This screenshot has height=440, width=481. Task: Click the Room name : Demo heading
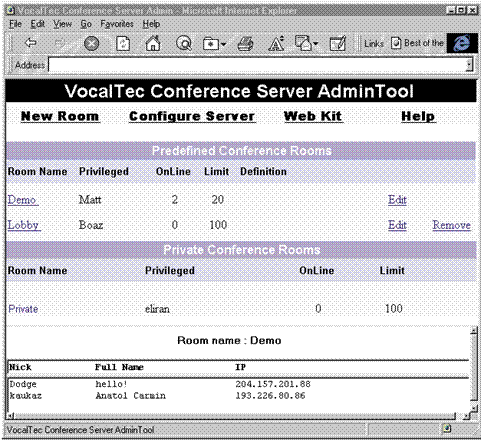(x=229, y=340)
